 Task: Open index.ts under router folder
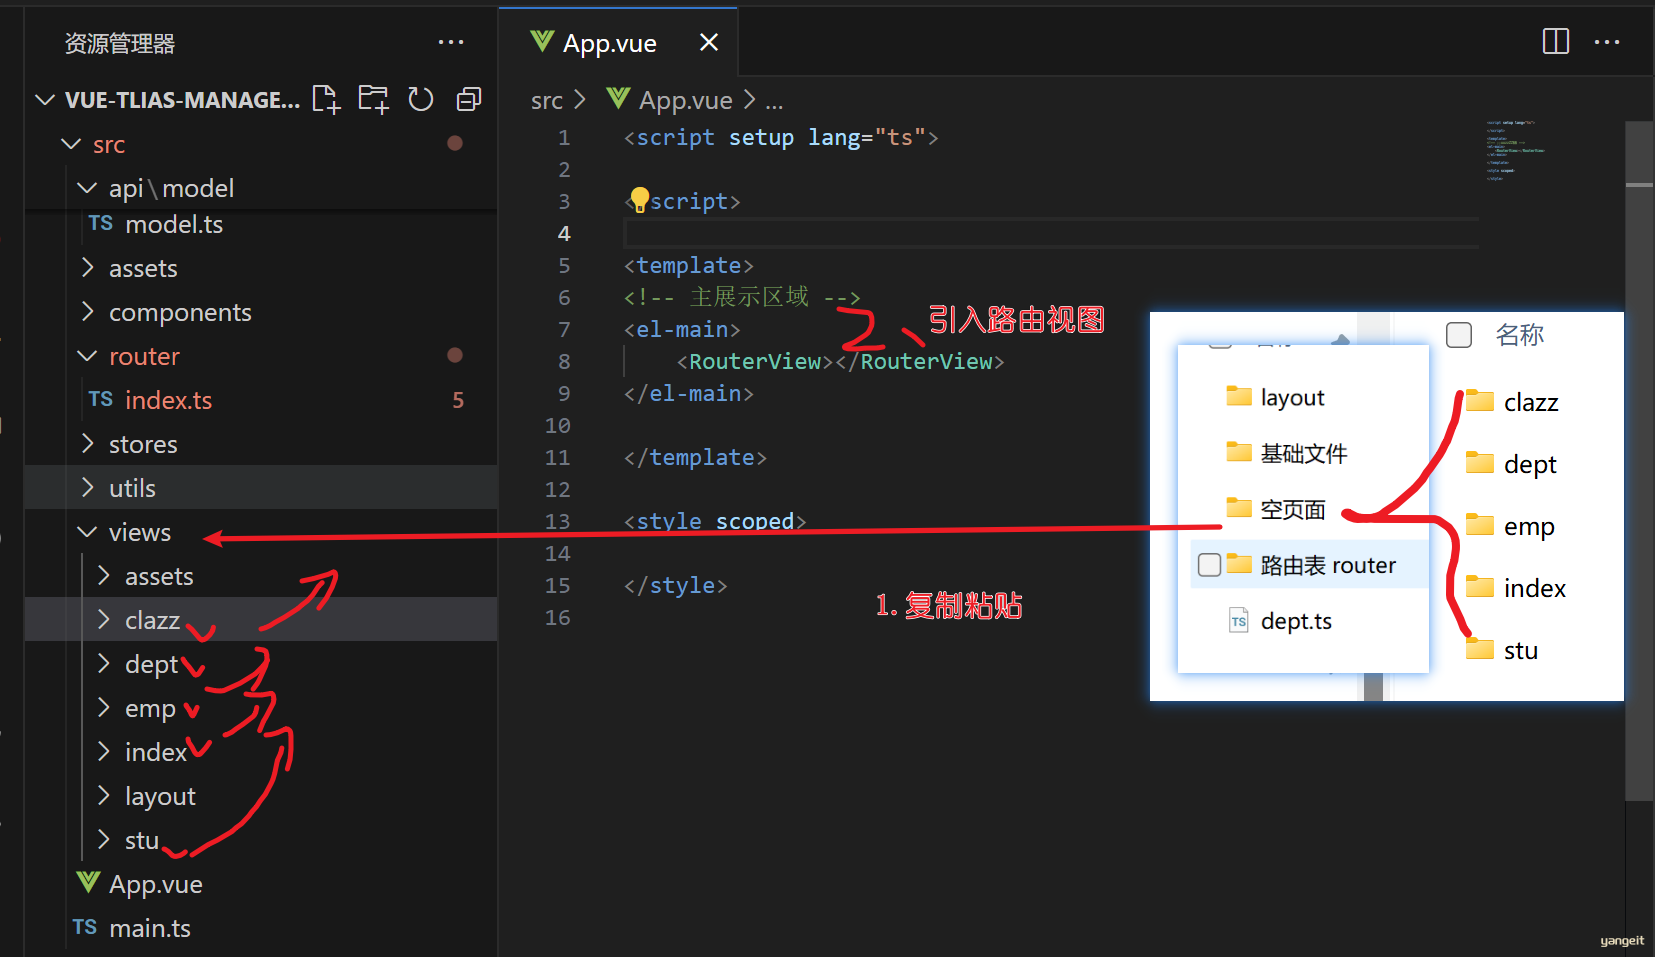(x=168, y=400)
